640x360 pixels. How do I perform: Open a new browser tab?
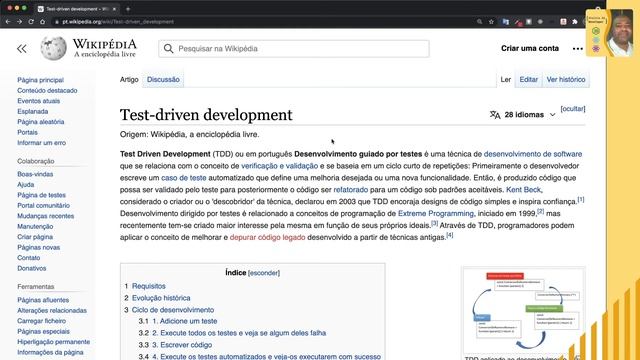[x=128, y=9]
